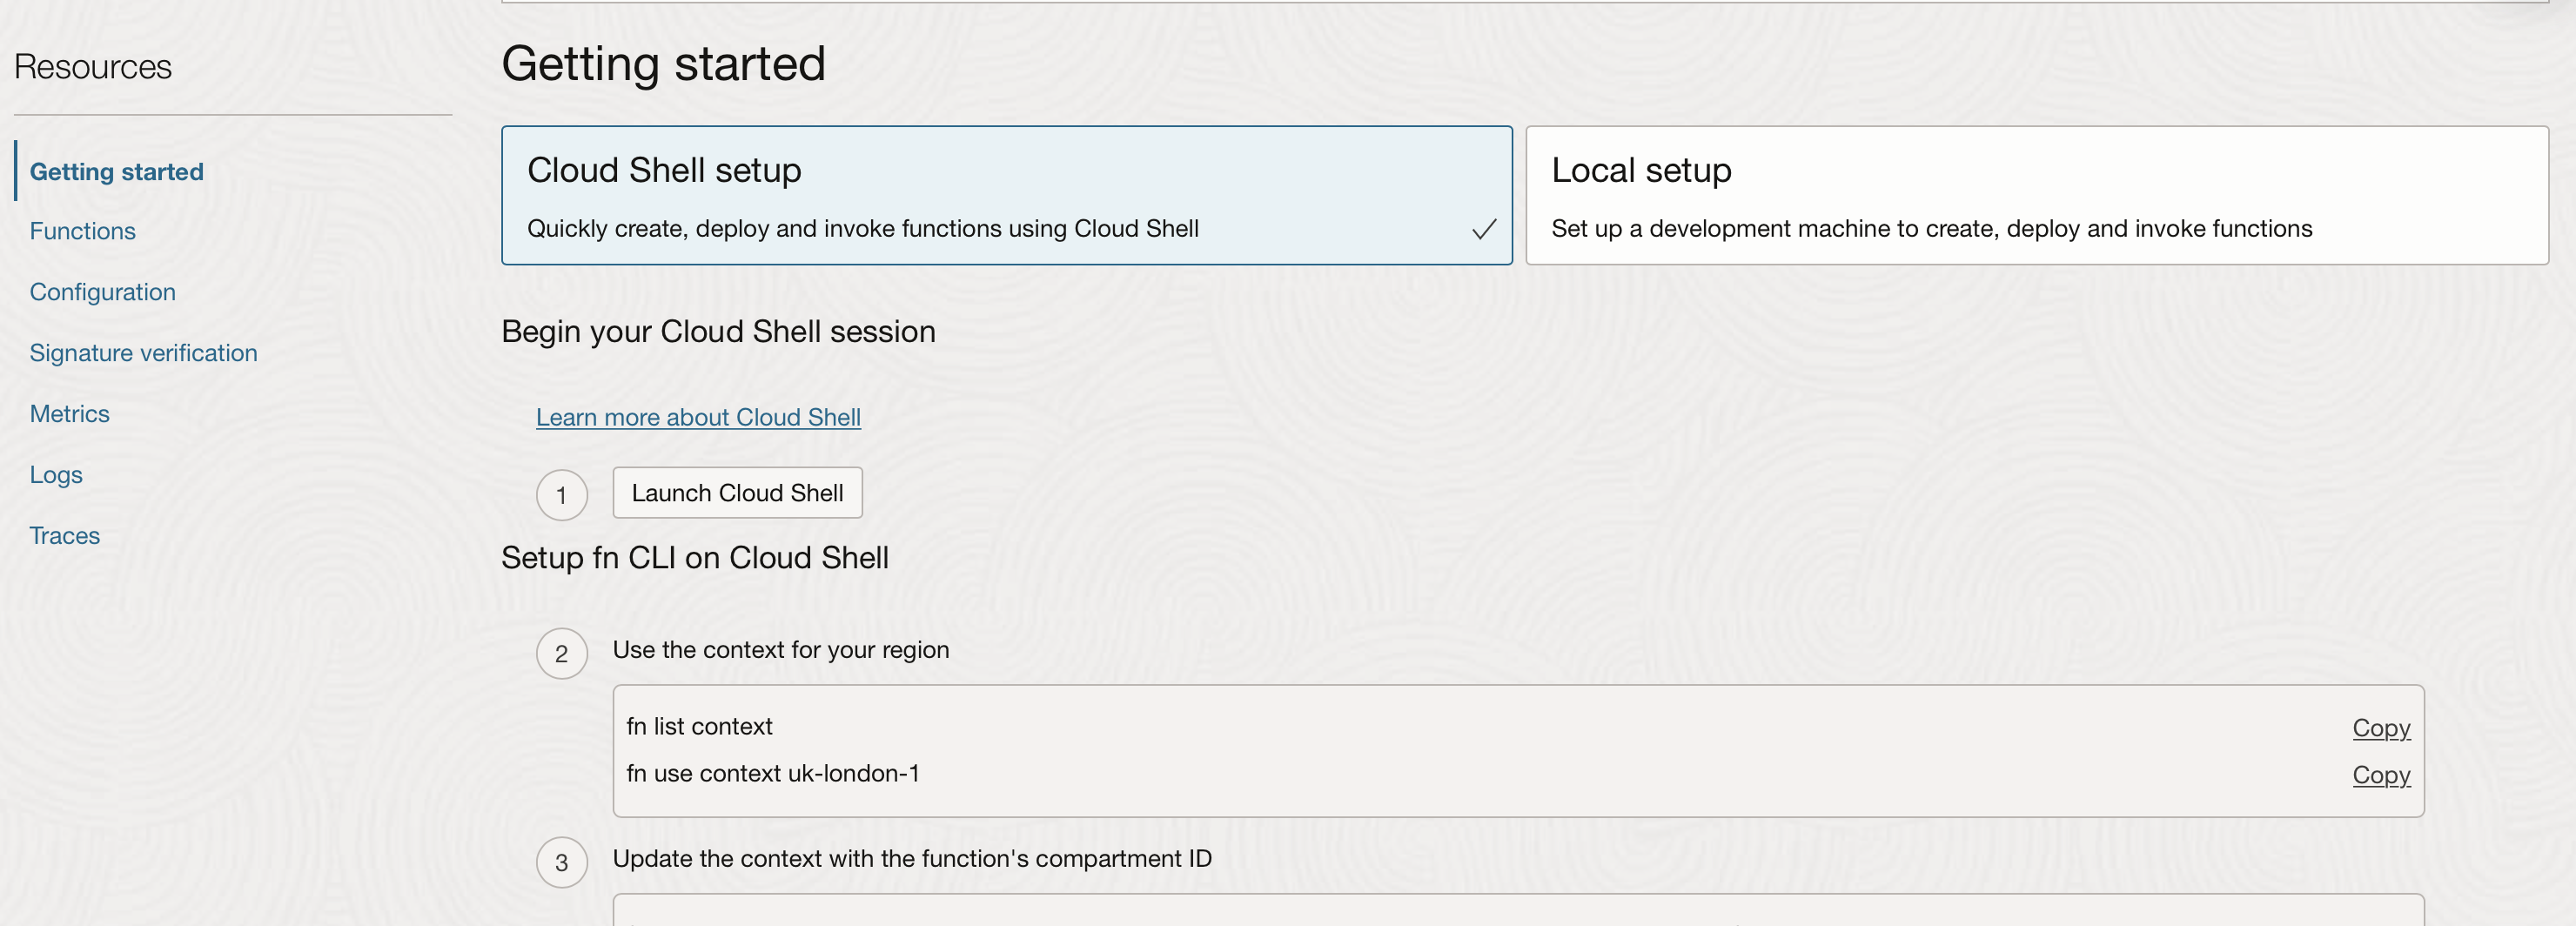This screenshot has height=926, width=2576.
Task: Copy the fn list context command
Action: [2381, 728]
